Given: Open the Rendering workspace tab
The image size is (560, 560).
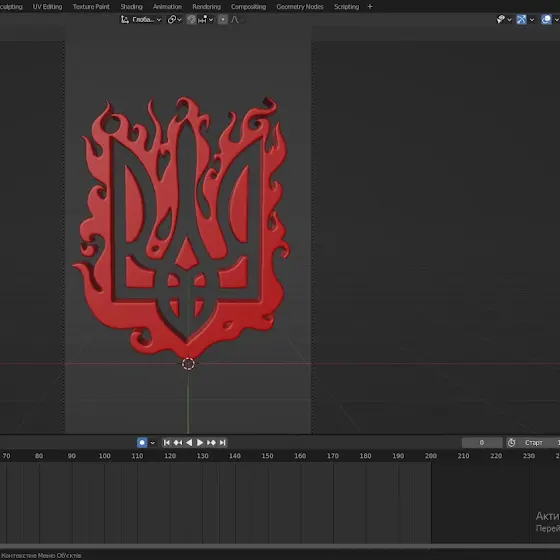Looking at the screenshot, I should tap(206, 7).
